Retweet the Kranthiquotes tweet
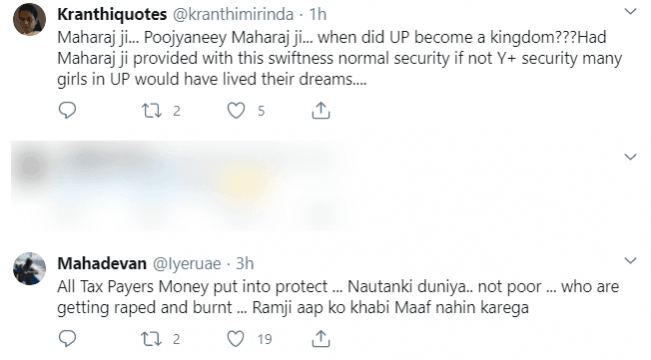Screen dimensions: 651x360 152,110
